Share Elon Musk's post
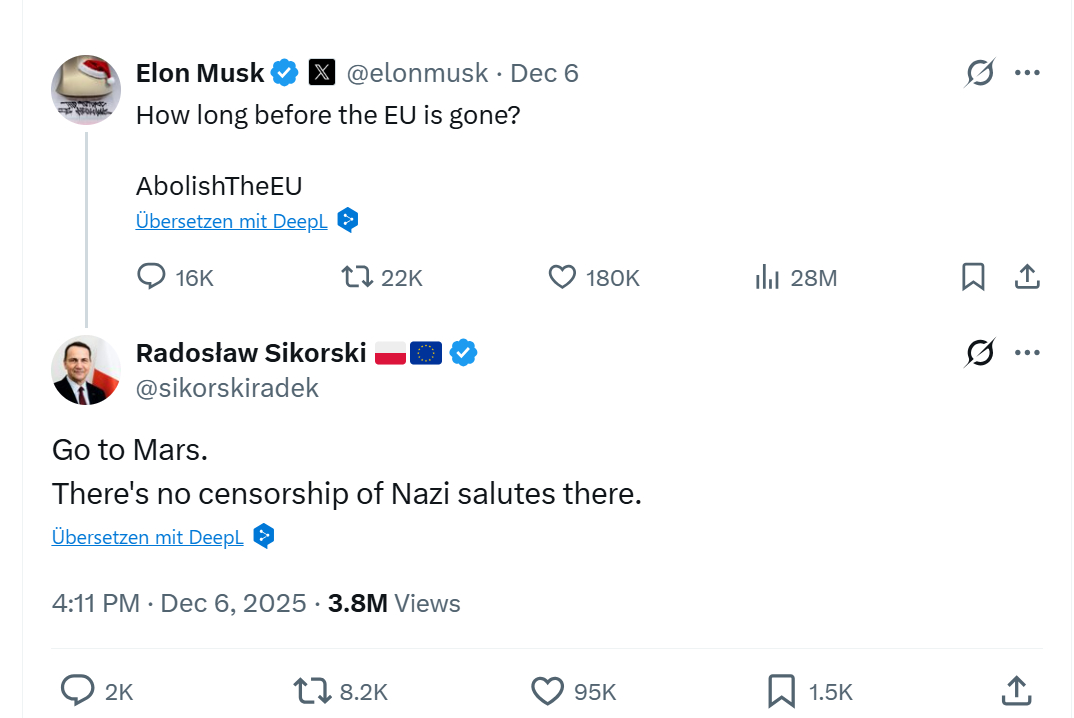 pos(1027,277)
